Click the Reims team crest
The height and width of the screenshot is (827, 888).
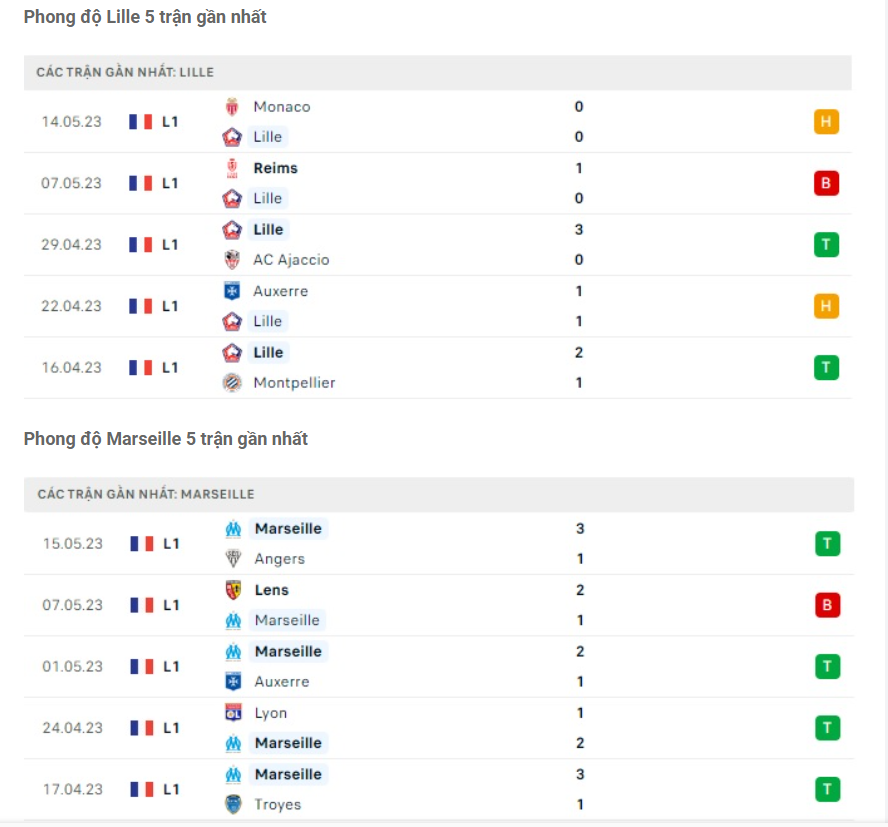tap(232, 168)
